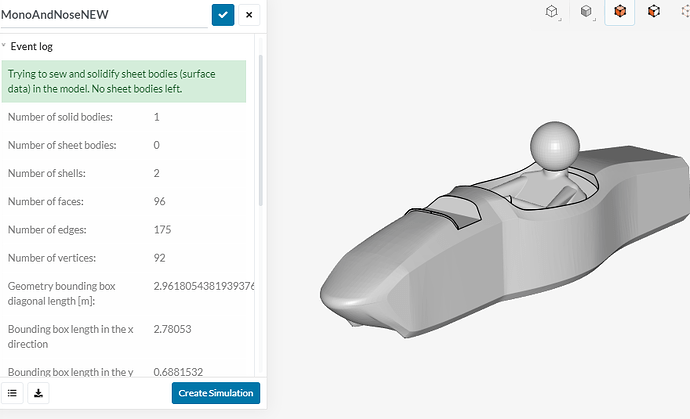
Task: Select the orange-and-white cube display mode
Action: tap(654, 12)
